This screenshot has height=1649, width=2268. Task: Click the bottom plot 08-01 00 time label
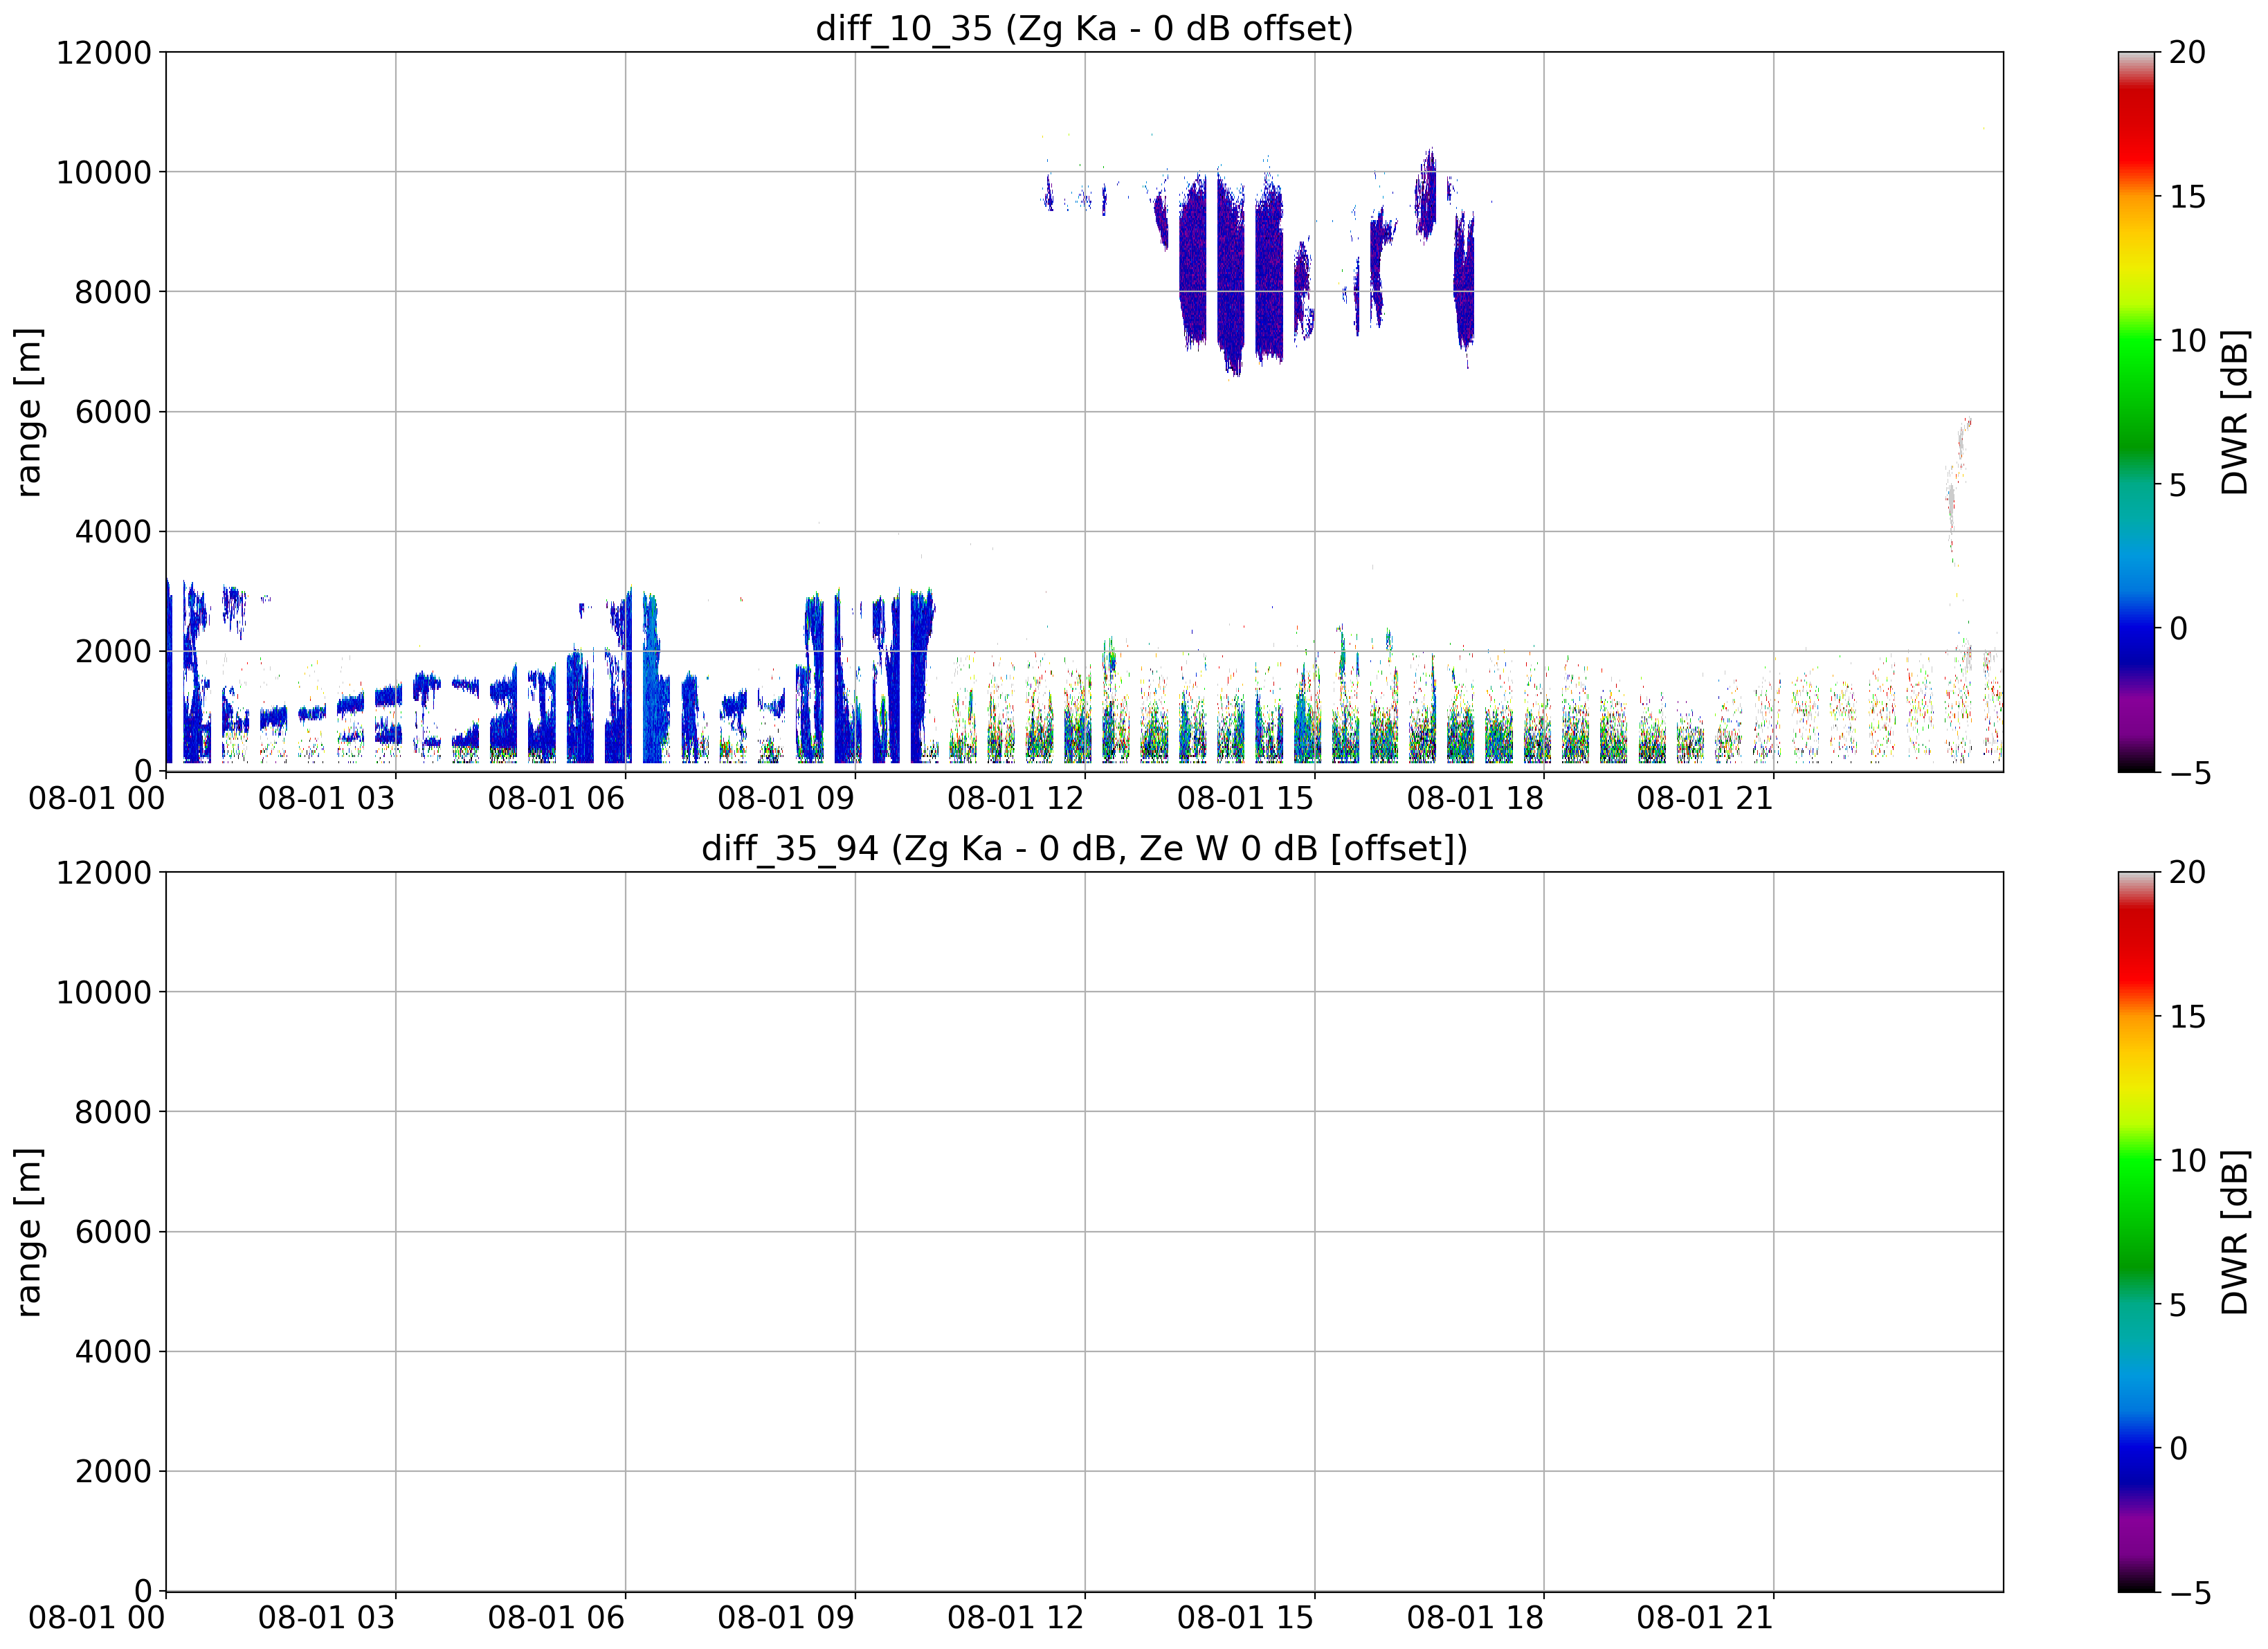[x=97, y=1618]
